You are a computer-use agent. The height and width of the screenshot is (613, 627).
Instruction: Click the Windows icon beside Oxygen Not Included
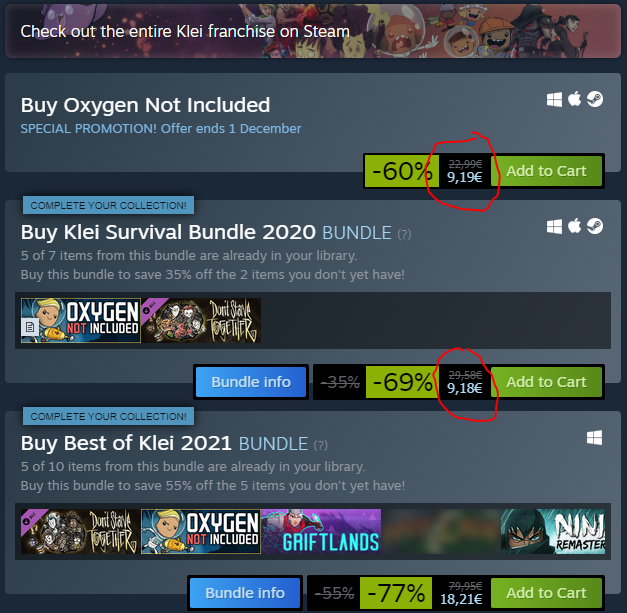(x=554, y=100)
